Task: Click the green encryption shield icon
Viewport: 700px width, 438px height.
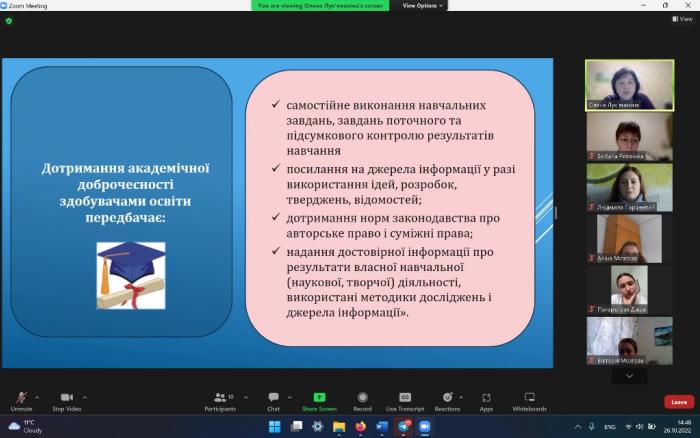Action: click(x=9, y=19)
